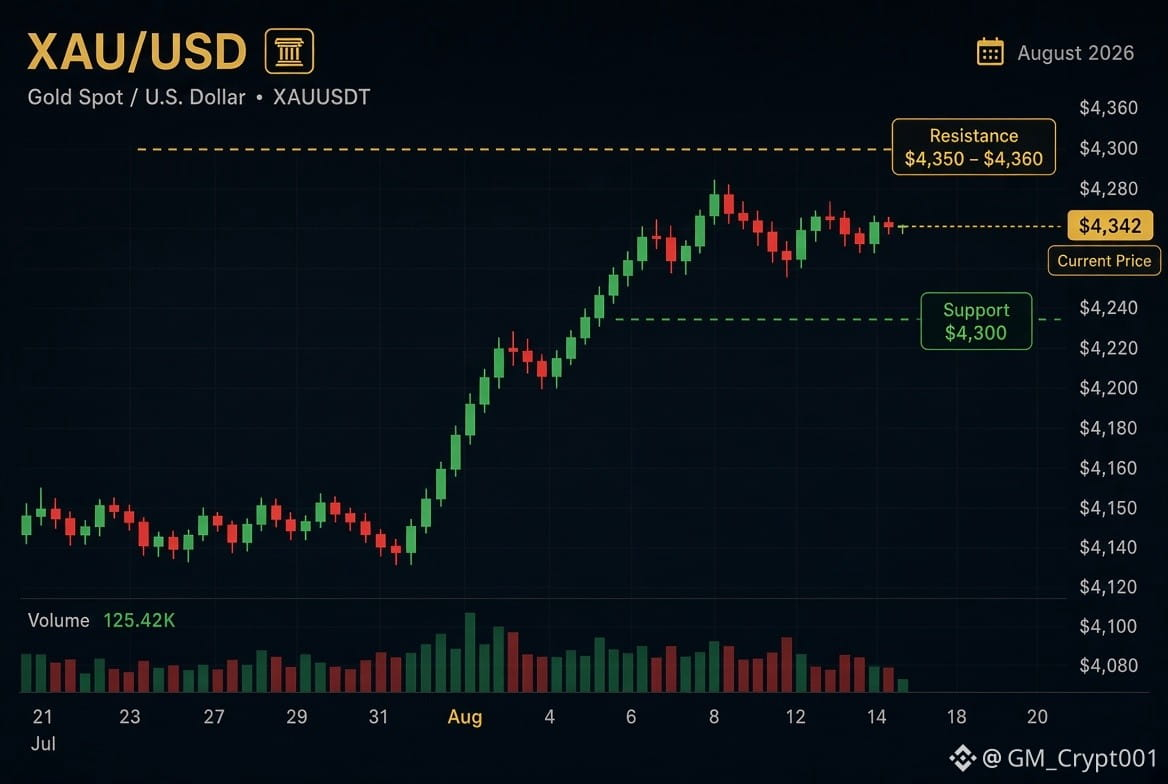Click the 14 date on the time axis
The width and height of the screenshot is (1168, 784).
click(x=877, y=717)
